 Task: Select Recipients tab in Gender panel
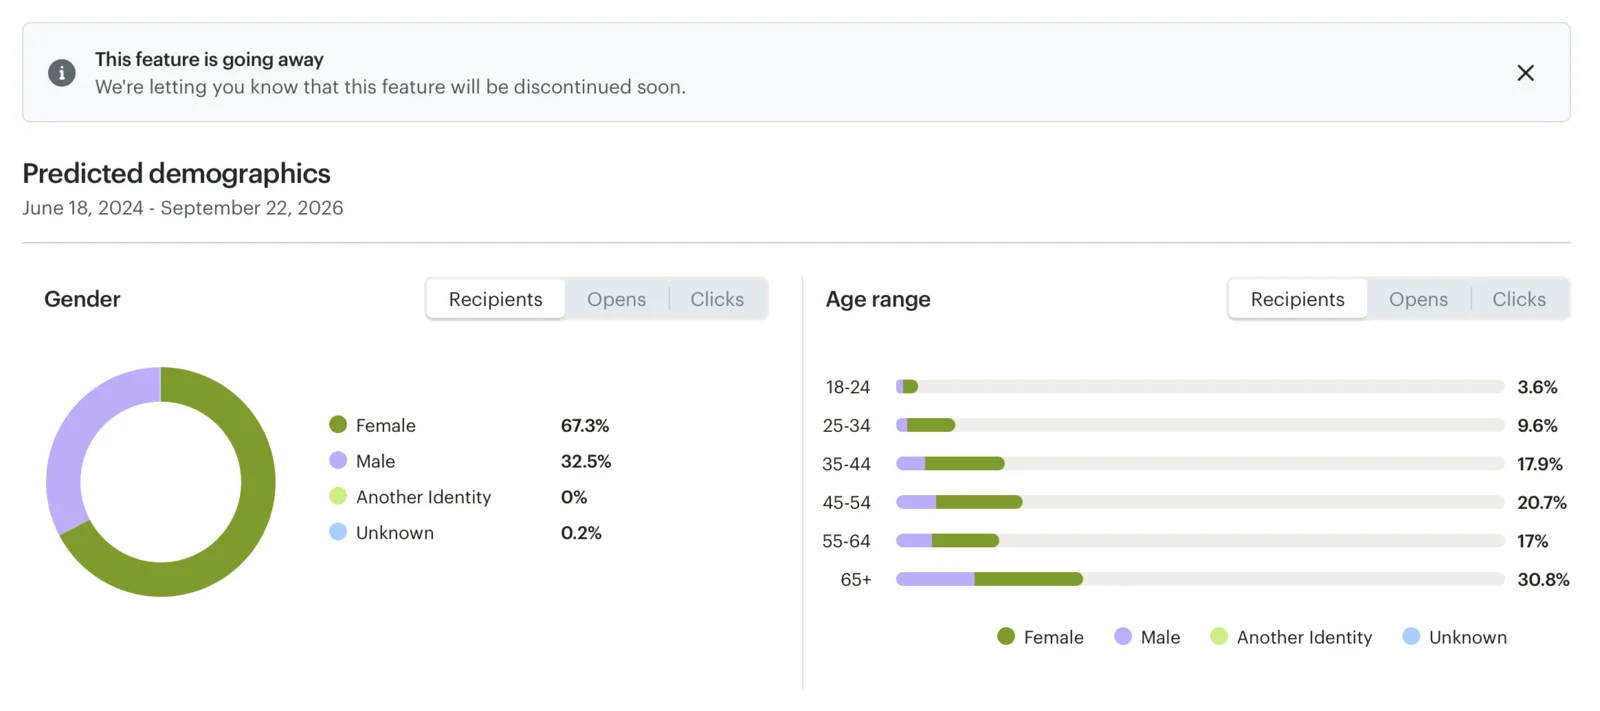click(x=496, y=299)
